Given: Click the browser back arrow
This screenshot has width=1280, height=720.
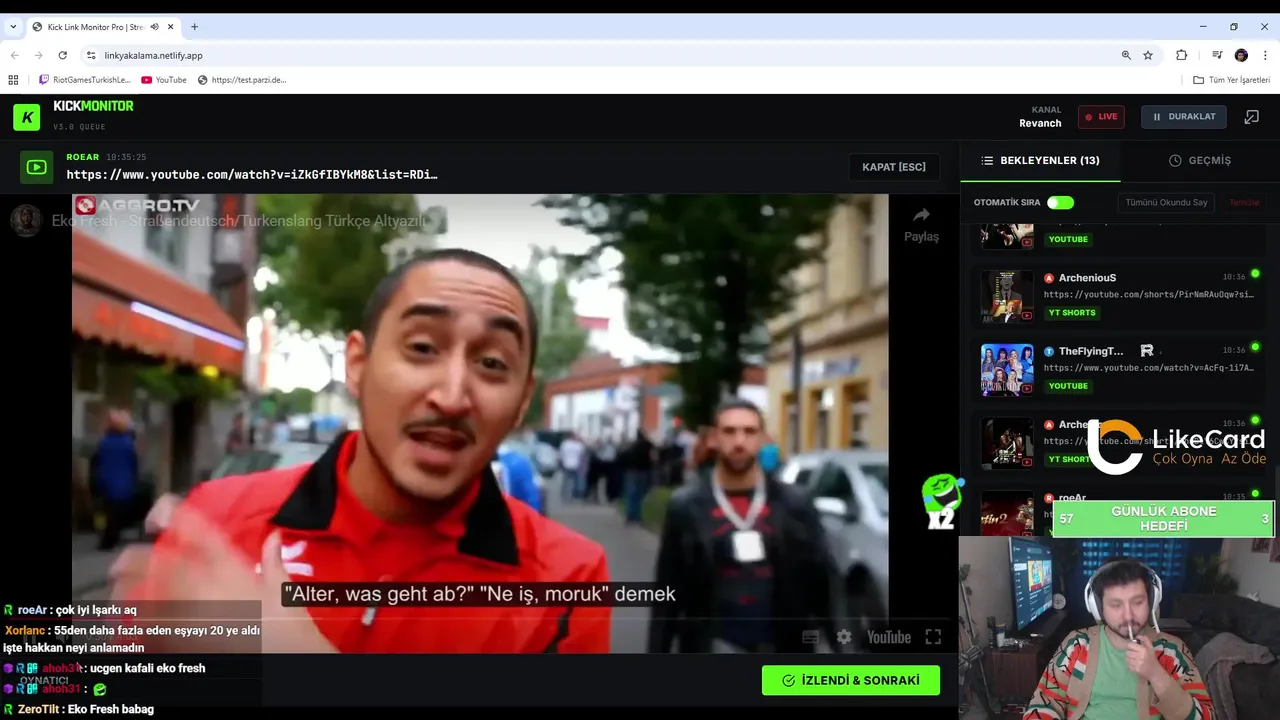Looking at the screenshot, I should tap(14, 55).
